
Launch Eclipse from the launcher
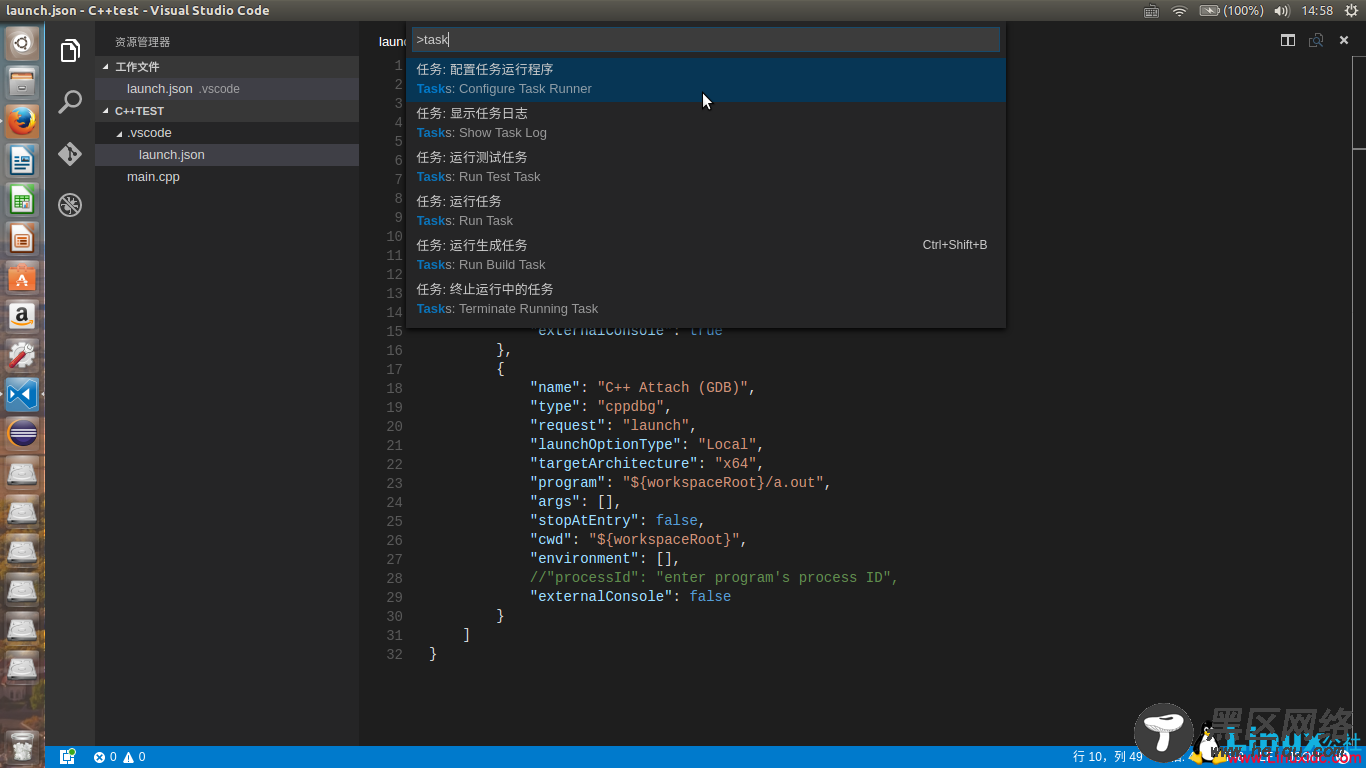pyautogui.click(x=22, y=433)
